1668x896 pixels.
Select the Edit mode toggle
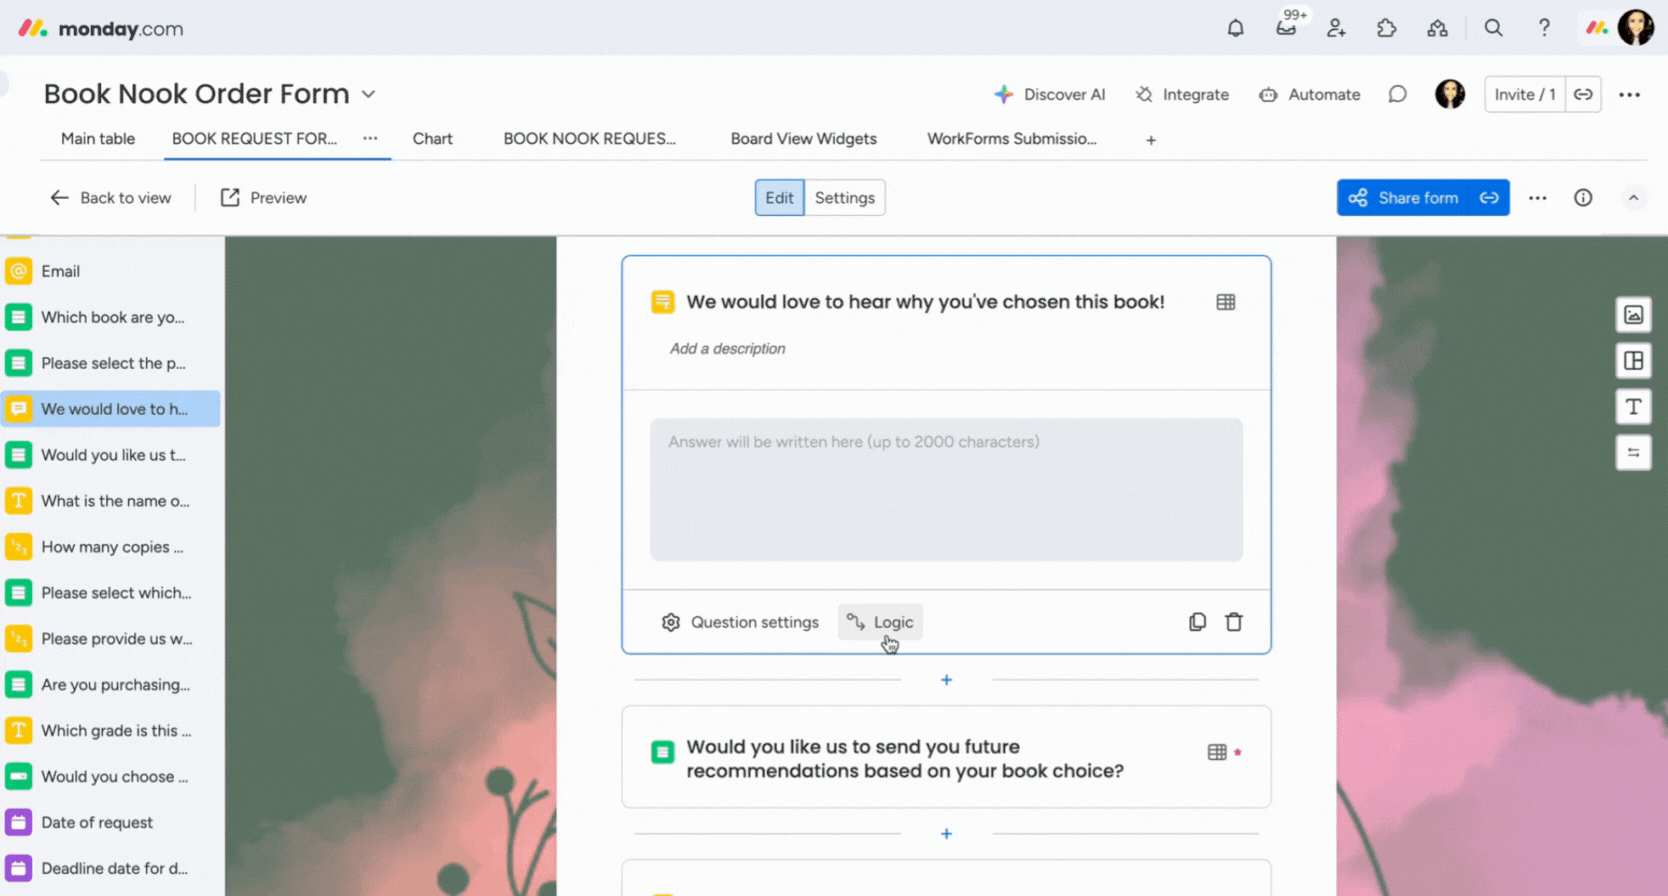click(779, 198)
